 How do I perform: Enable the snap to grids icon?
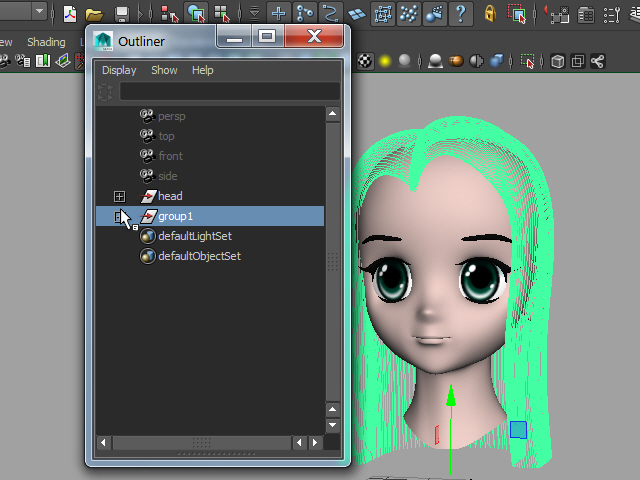pos(279,14)
